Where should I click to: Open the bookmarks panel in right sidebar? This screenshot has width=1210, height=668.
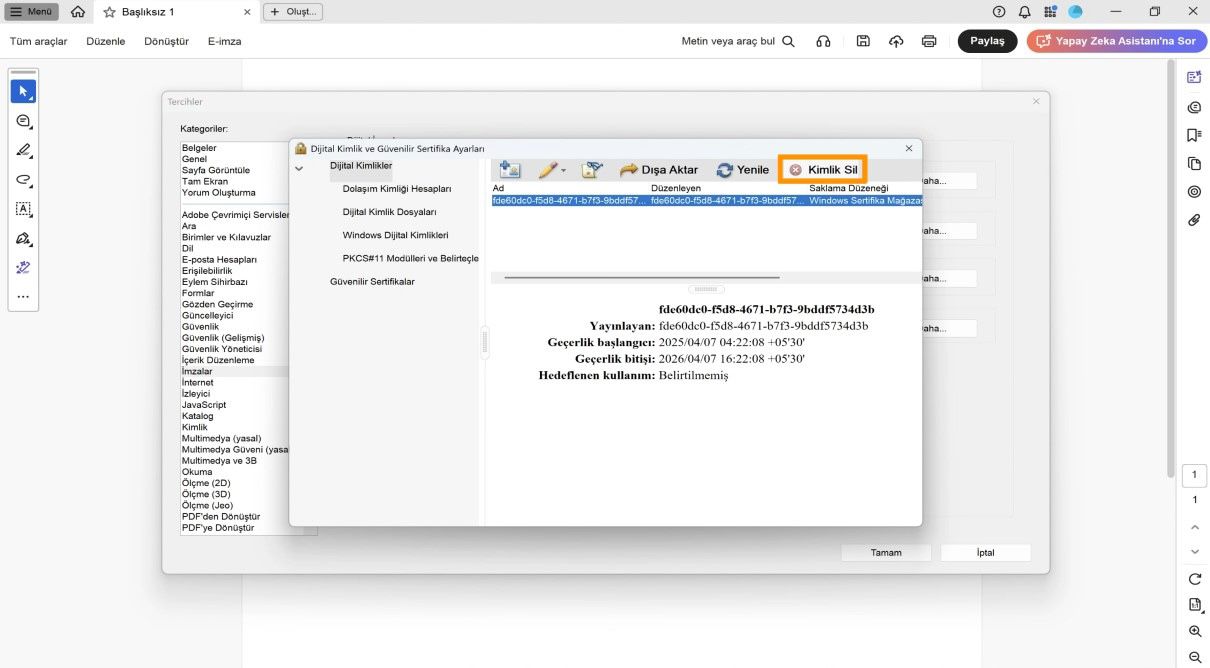(1194, 135)
